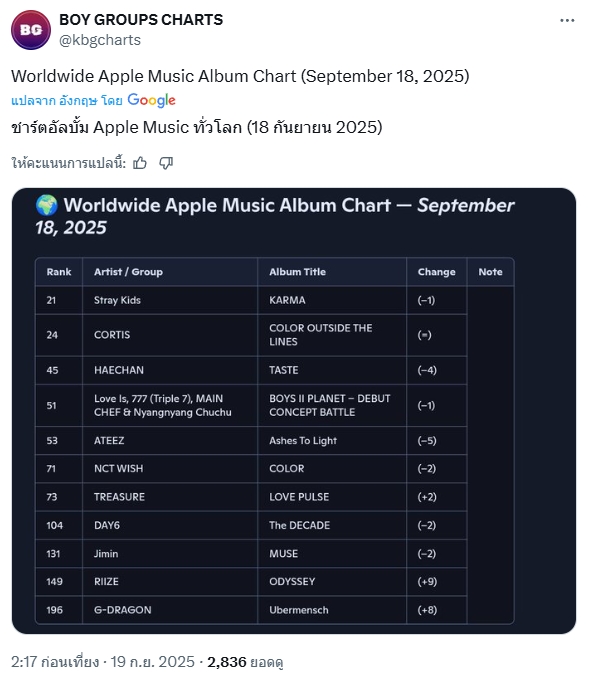Click thumbs up to rate translation
Viewport: 589px width, 678px height.
(140, 163)
